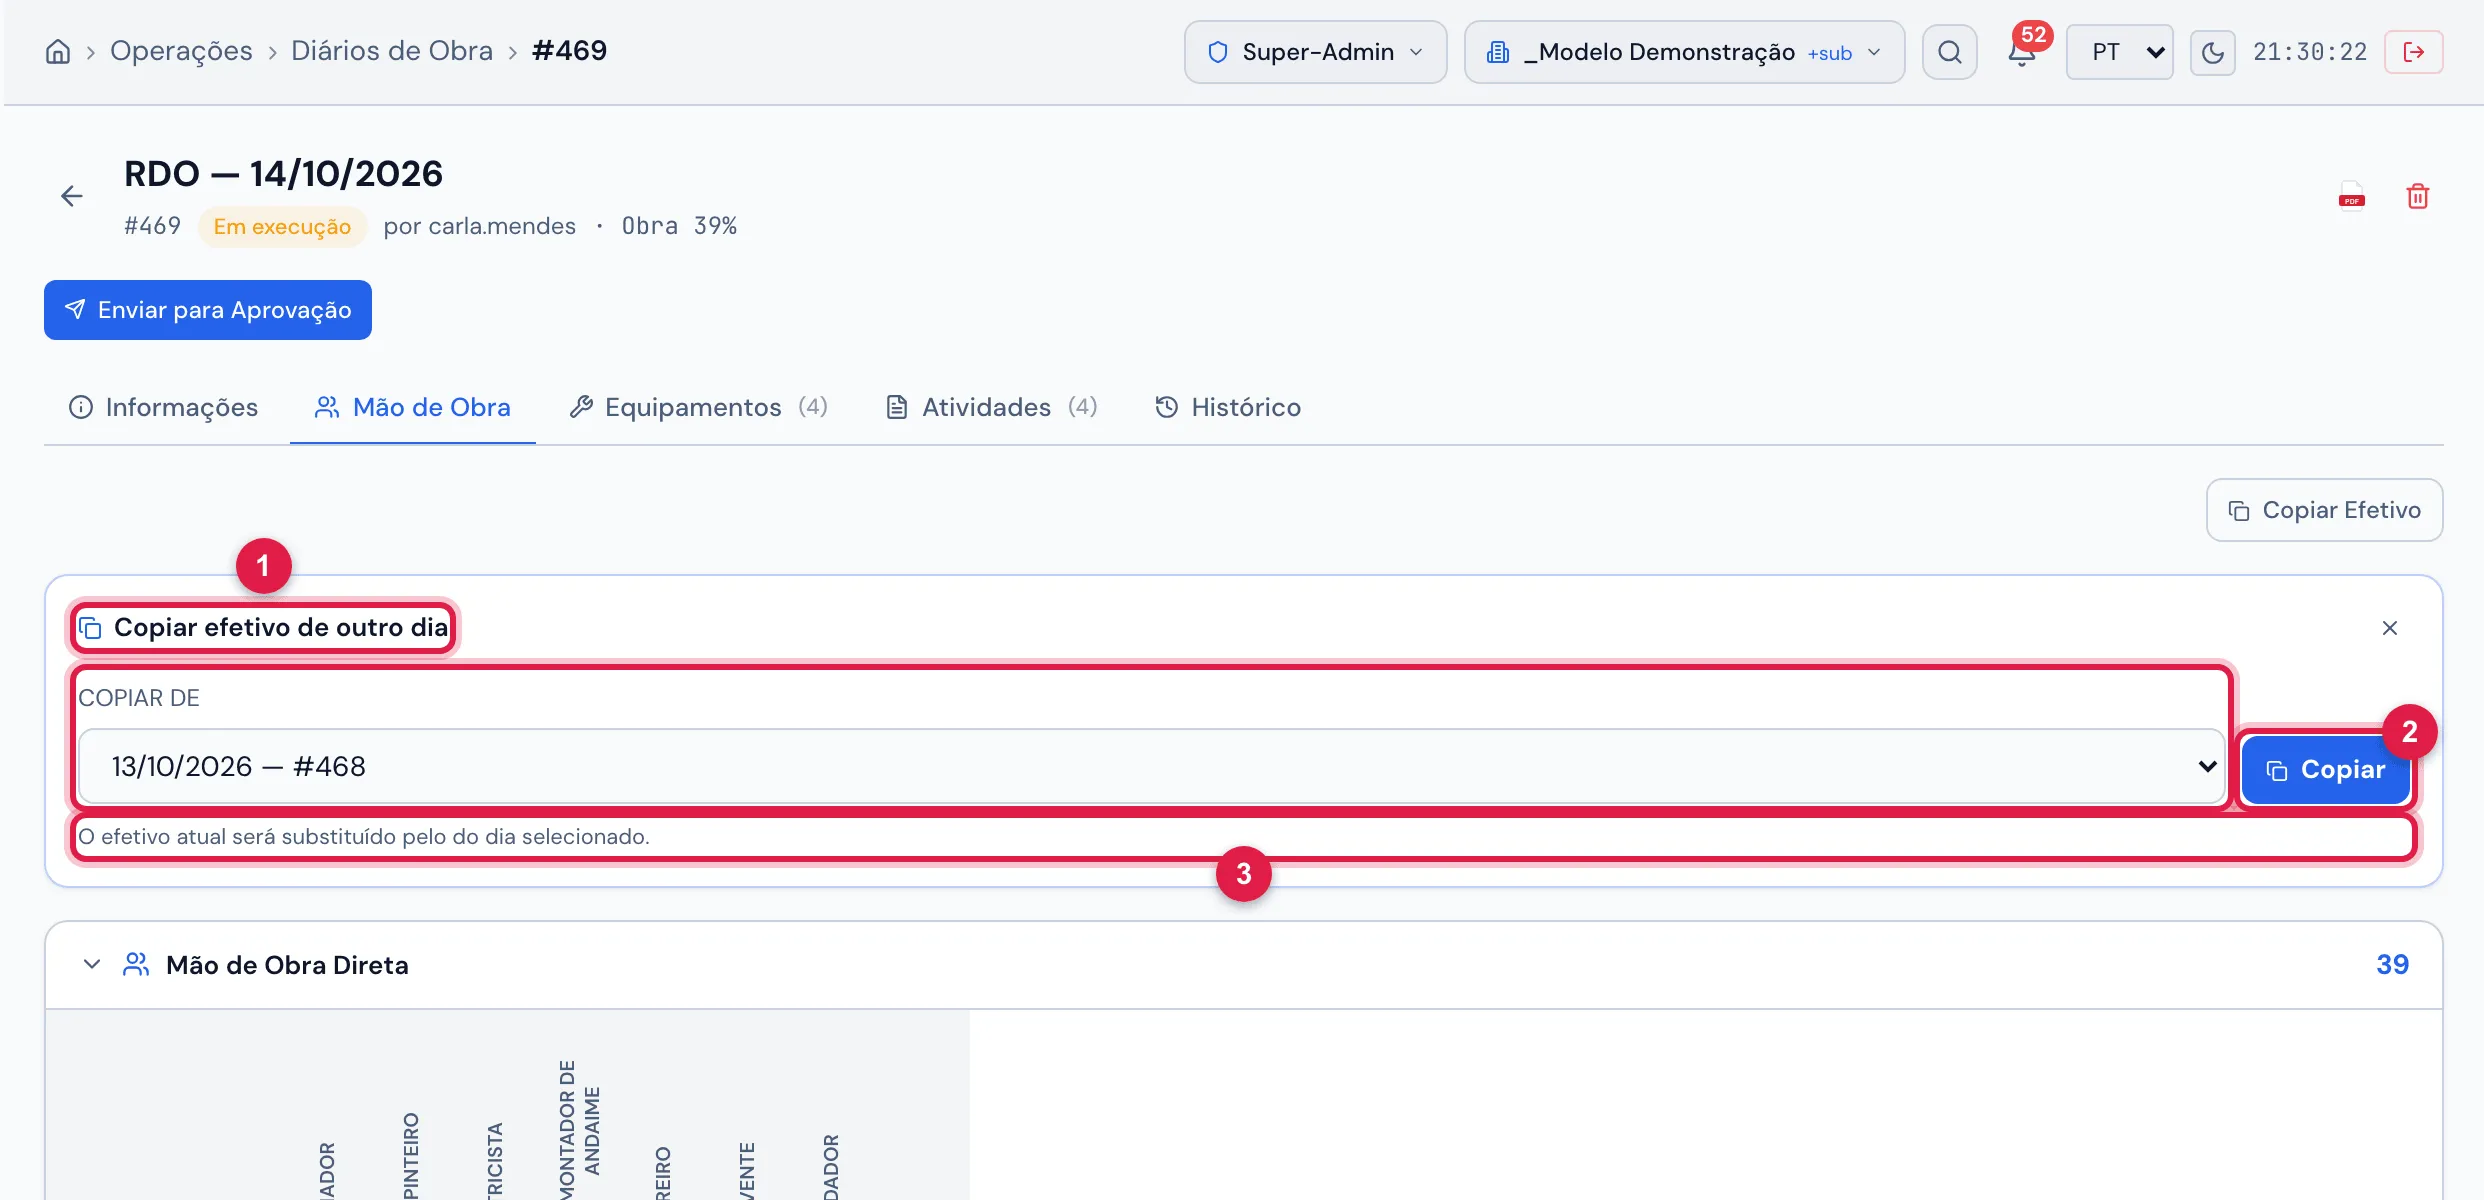Export the RDO as PDF
The image size is (2484, 1200).
point(2352,196)
